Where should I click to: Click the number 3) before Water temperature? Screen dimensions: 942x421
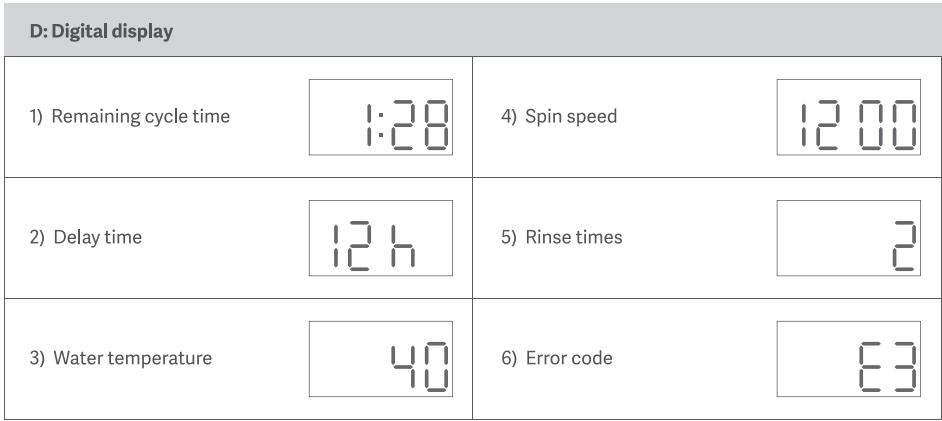(x=37, y=358)
